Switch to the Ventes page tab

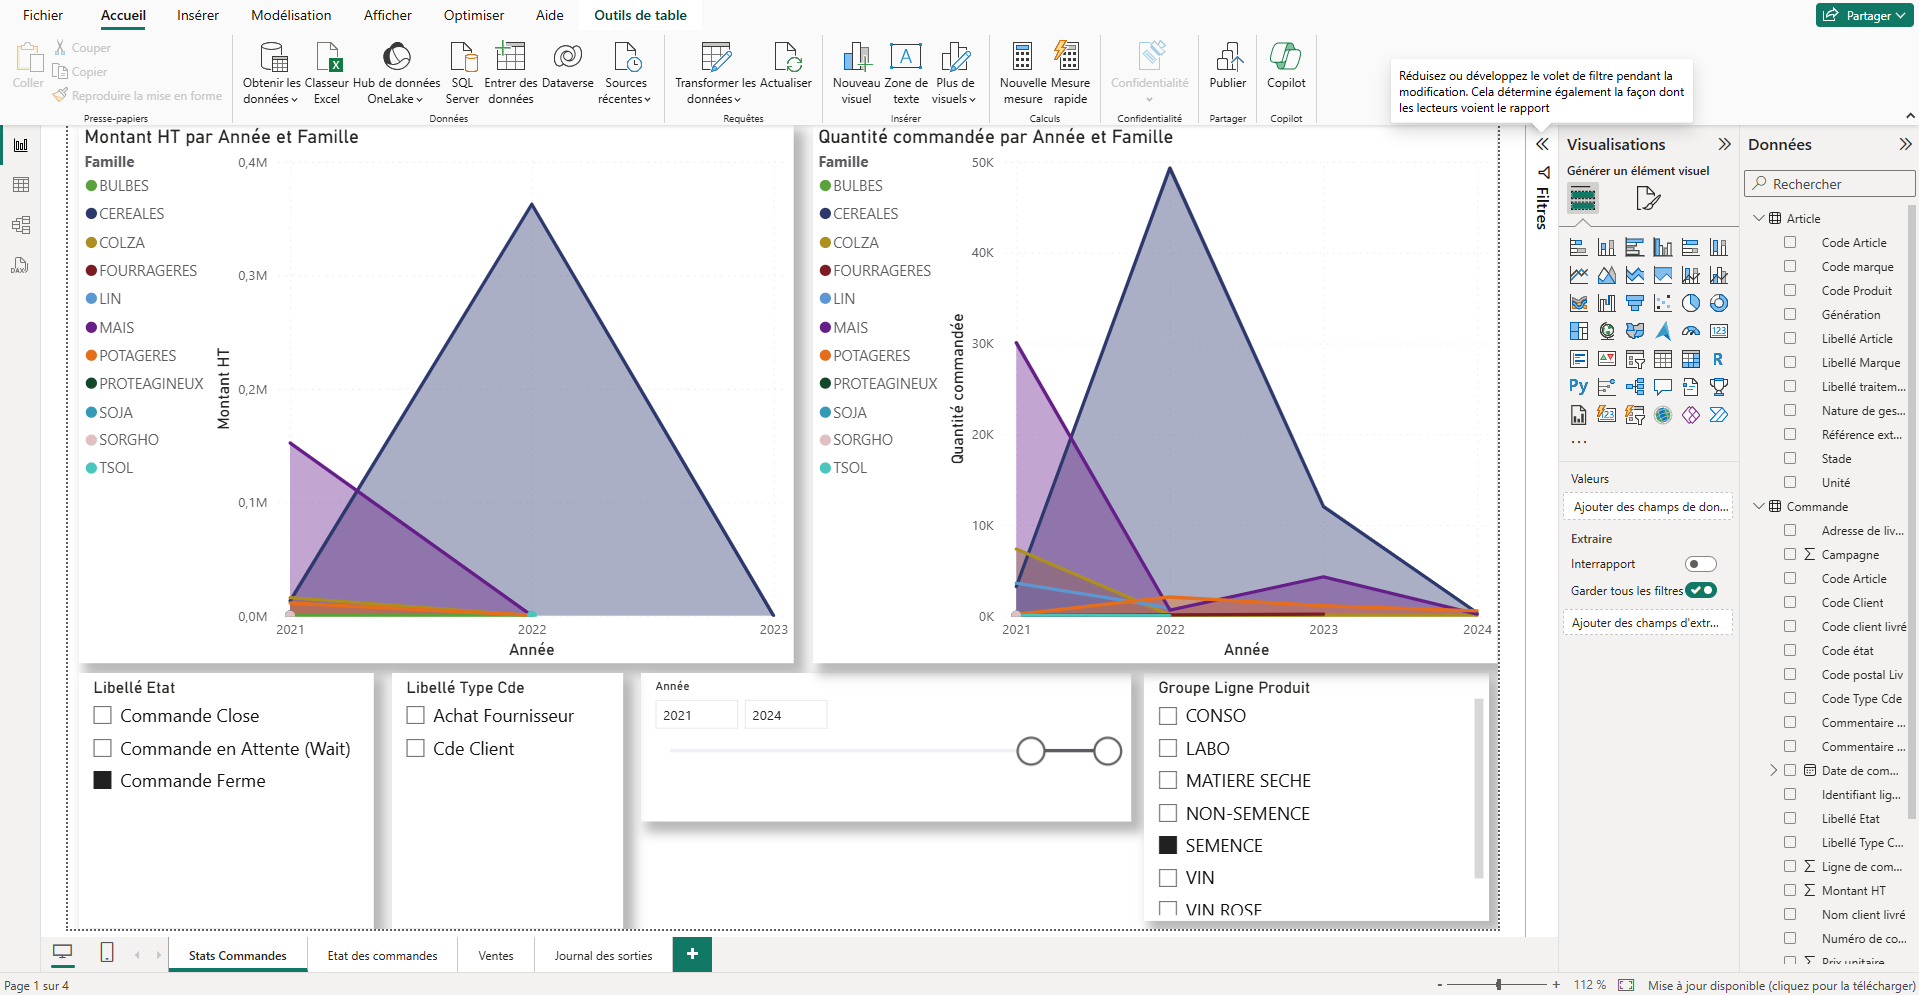point(495,955)
